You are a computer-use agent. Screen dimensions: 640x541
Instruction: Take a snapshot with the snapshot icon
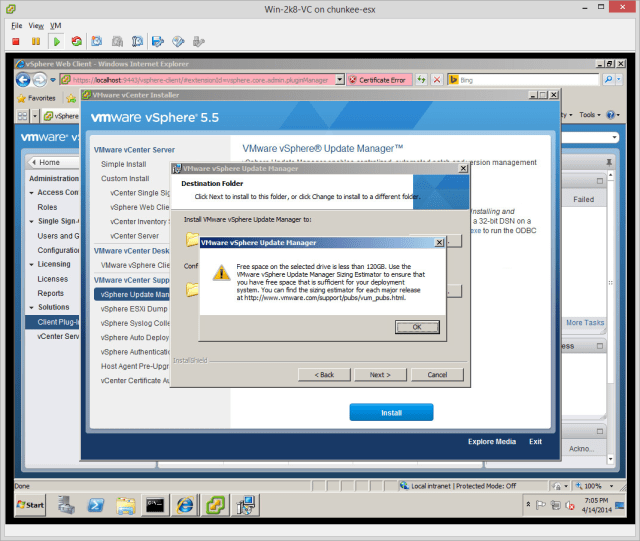click(97, 41)
